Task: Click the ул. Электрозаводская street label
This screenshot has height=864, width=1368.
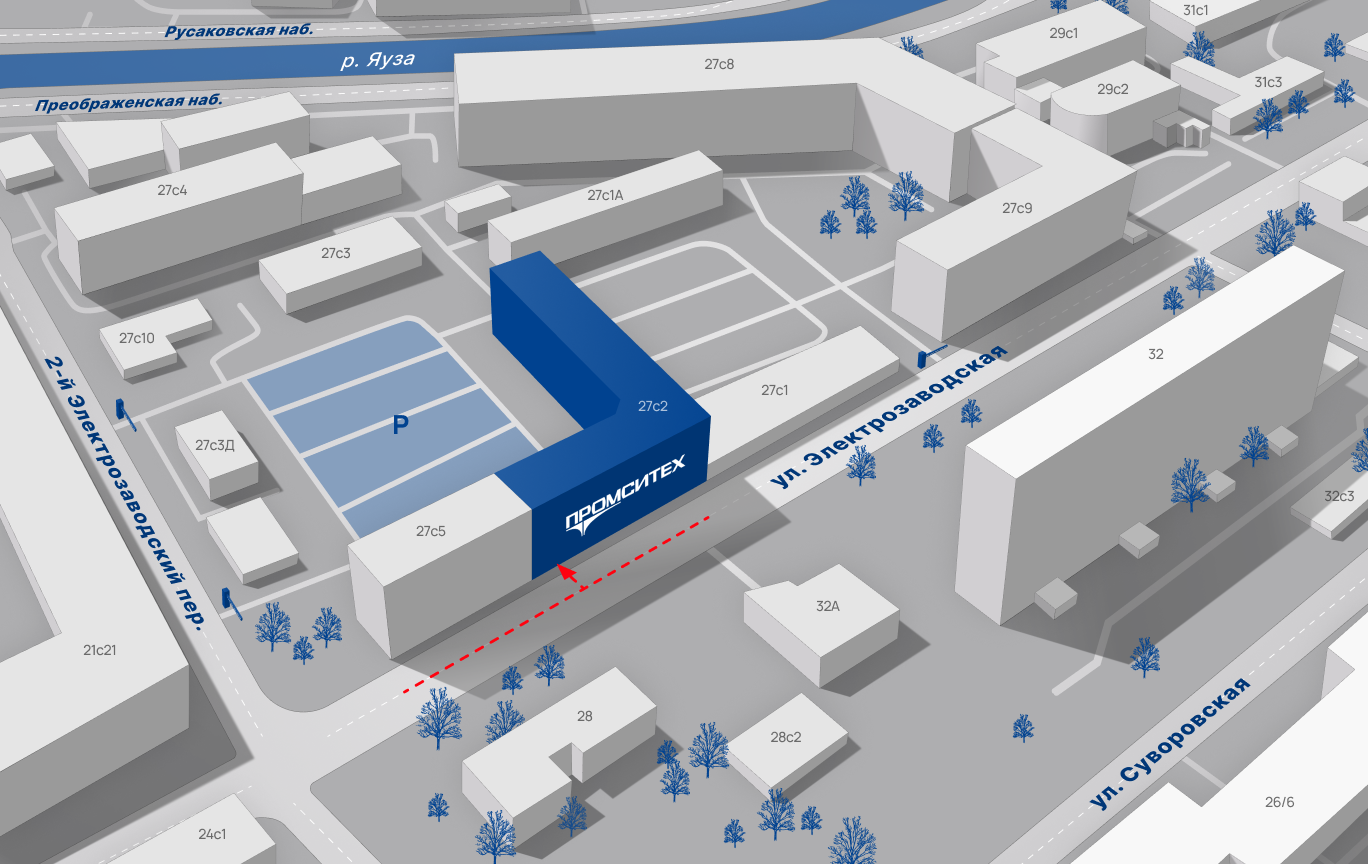Action: click(x=887, y=418)
